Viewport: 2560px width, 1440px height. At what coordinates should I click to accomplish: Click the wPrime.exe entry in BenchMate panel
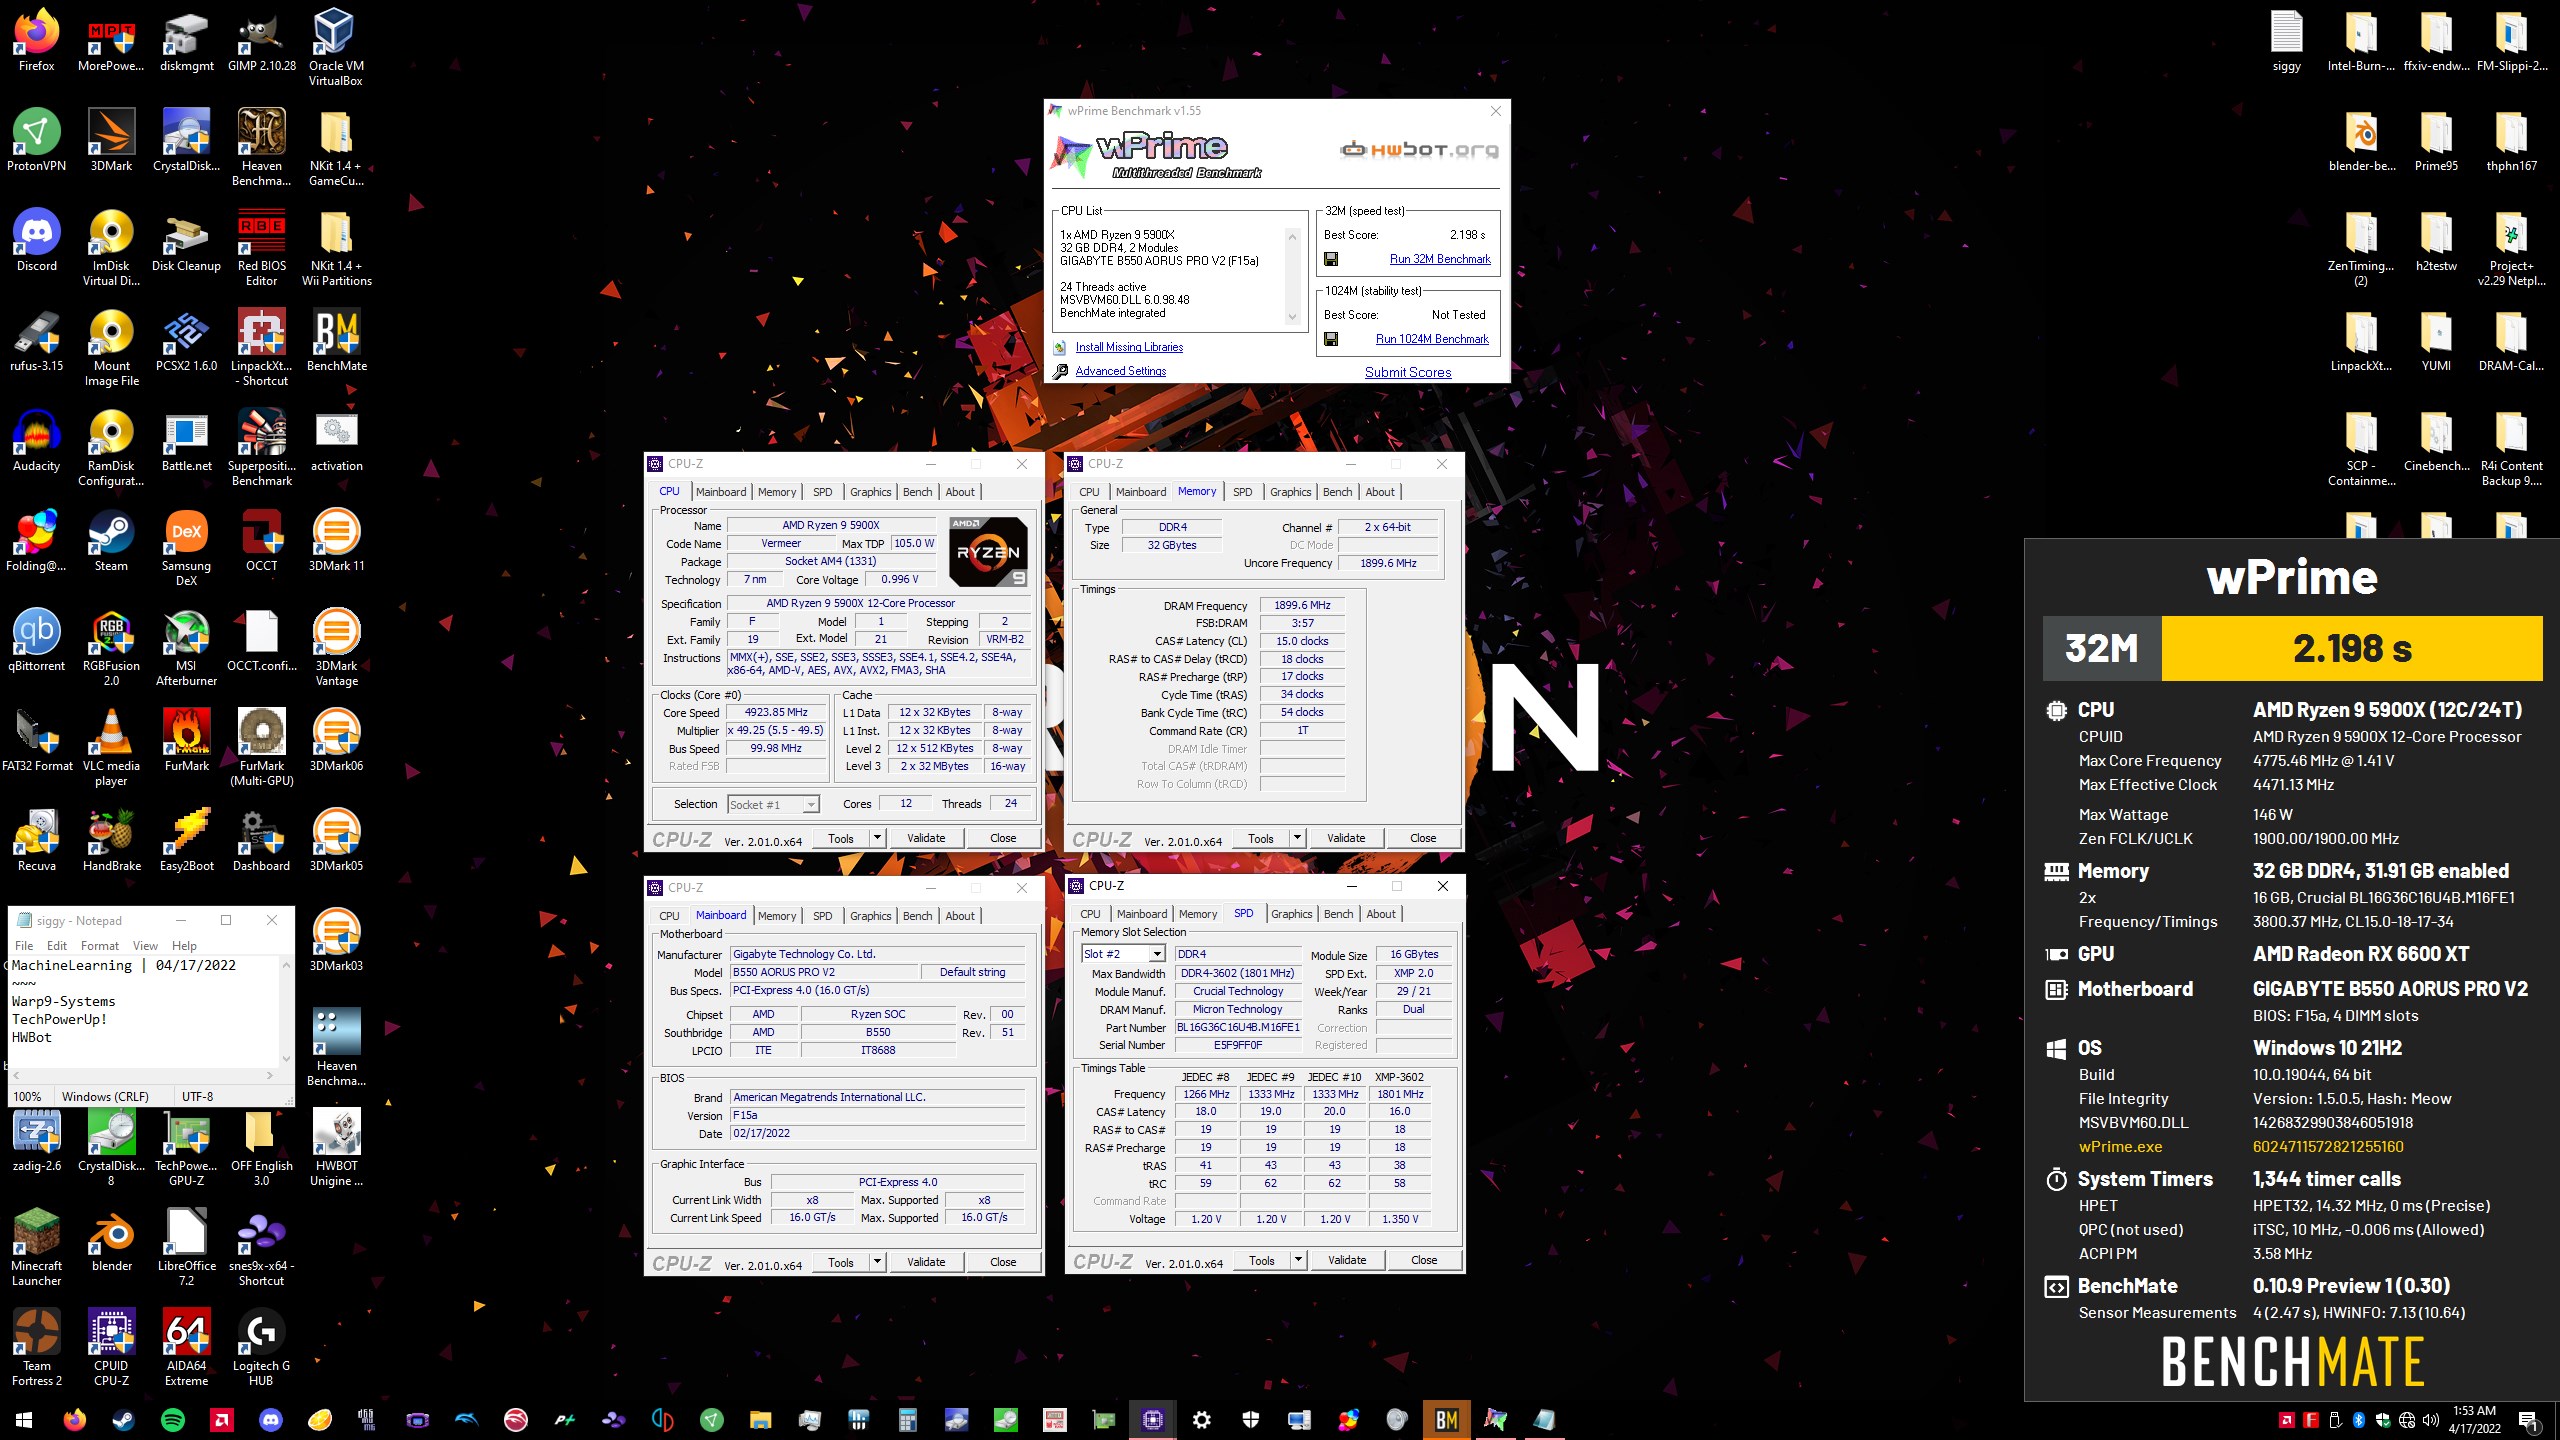coord(2120,1147)
